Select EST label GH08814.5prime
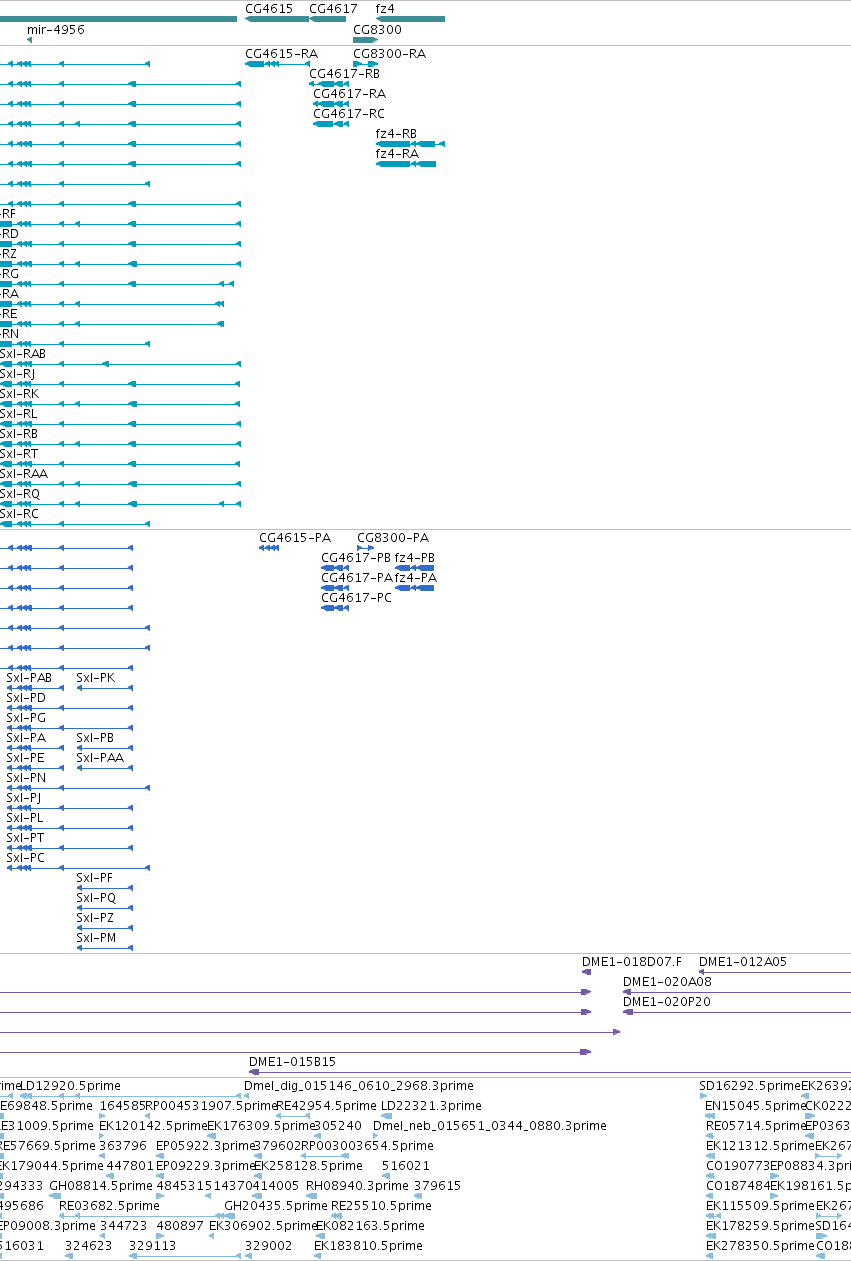Image resolution: width=851 pixels, height=1261 pixels. (101, 1185)
